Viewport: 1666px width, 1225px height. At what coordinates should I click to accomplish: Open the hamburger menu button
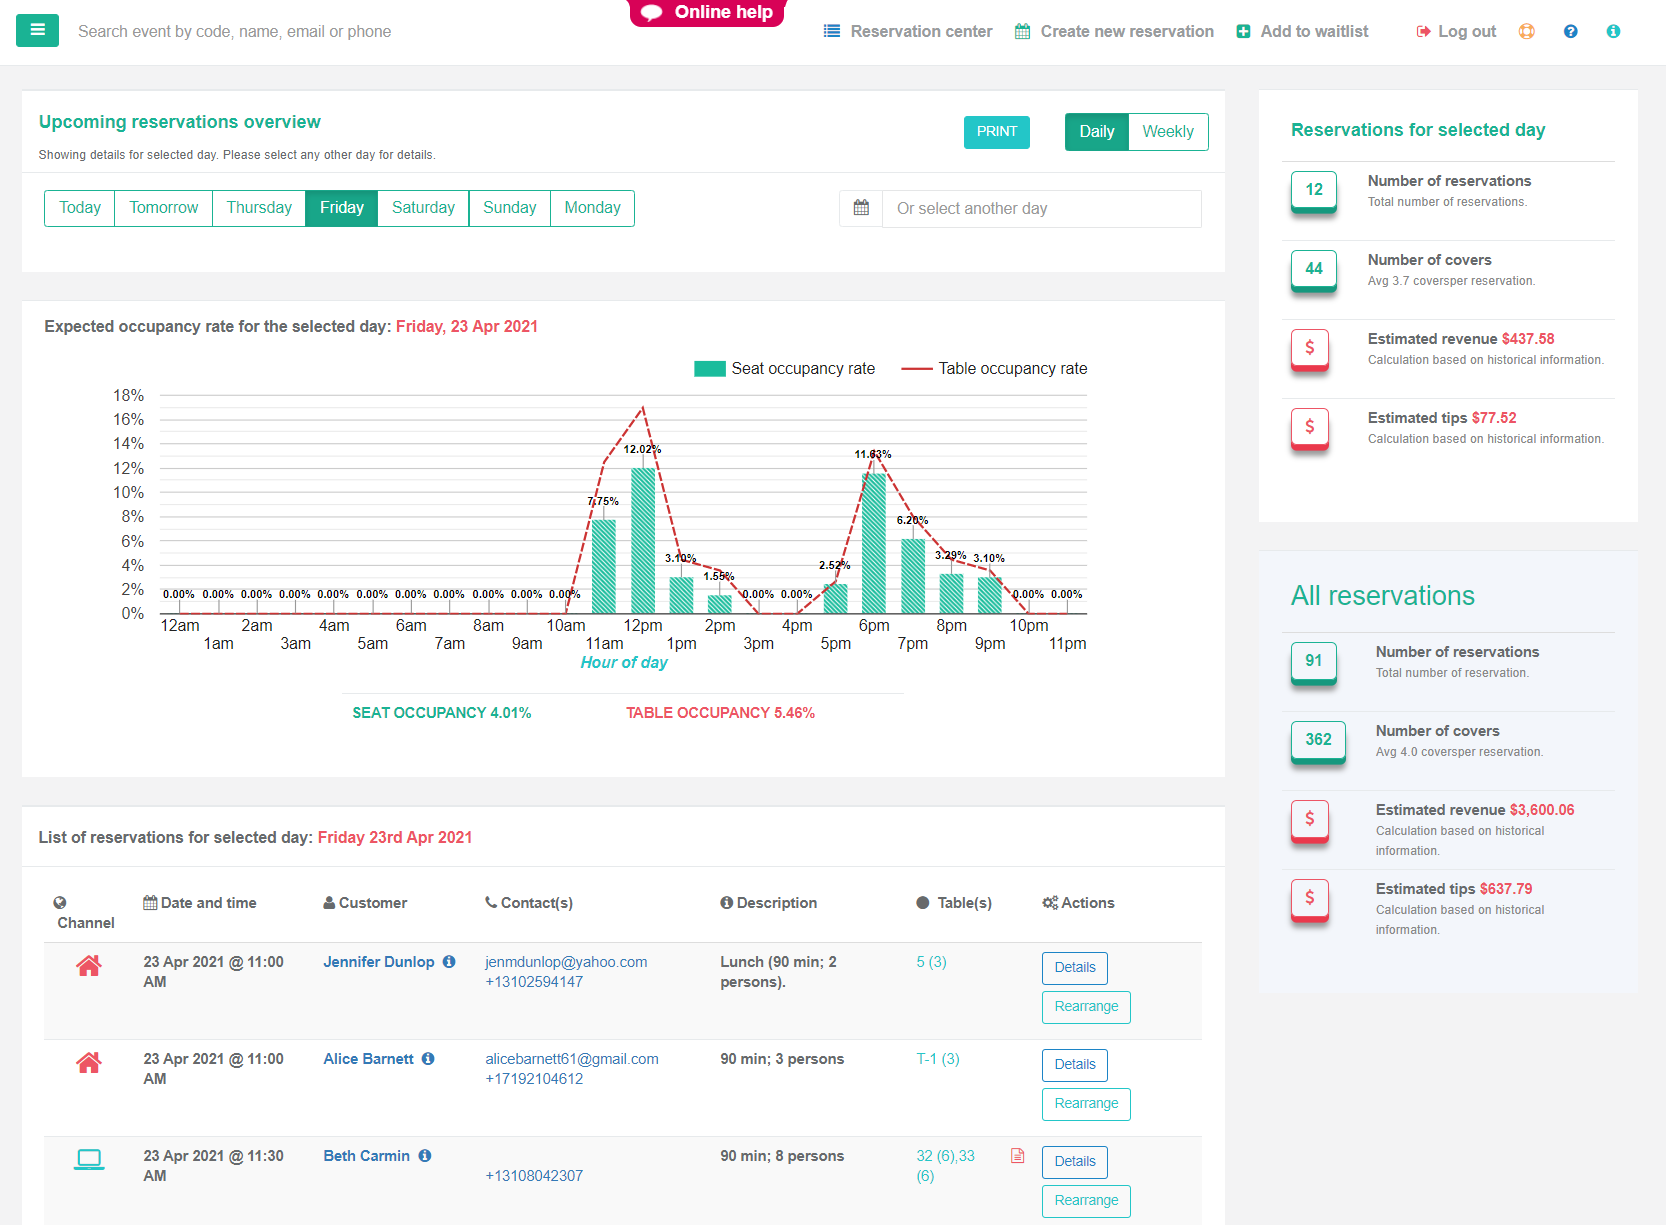tap(37, 31)
